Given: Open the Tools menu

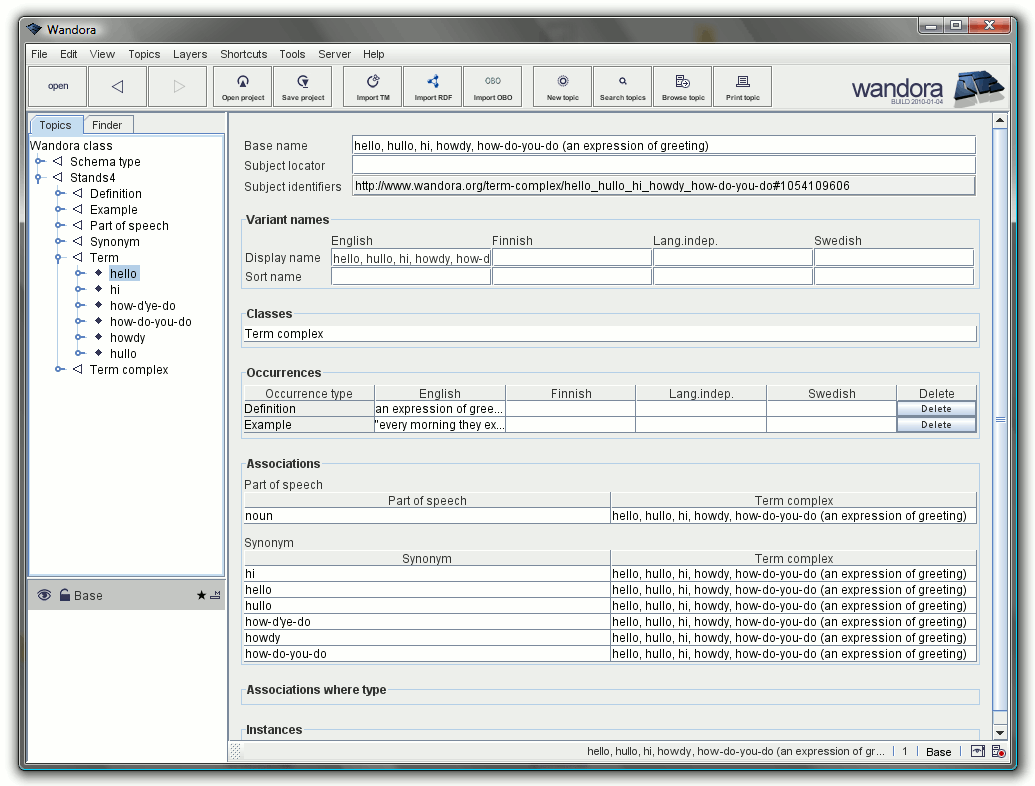Looking at the screenshot, I should (x=292, y=54).
